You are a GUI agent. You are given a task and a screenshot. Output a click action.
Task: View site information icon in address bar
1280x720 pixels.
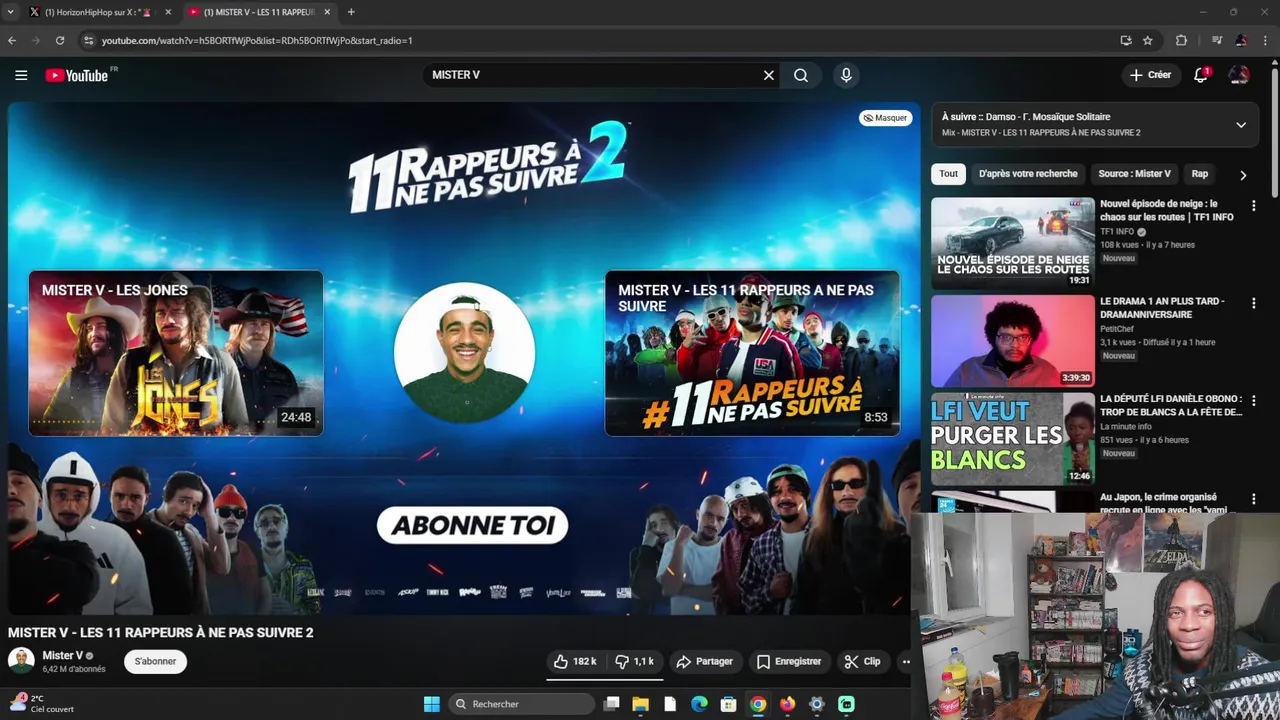pyautogui.click(x=88, y=40)
